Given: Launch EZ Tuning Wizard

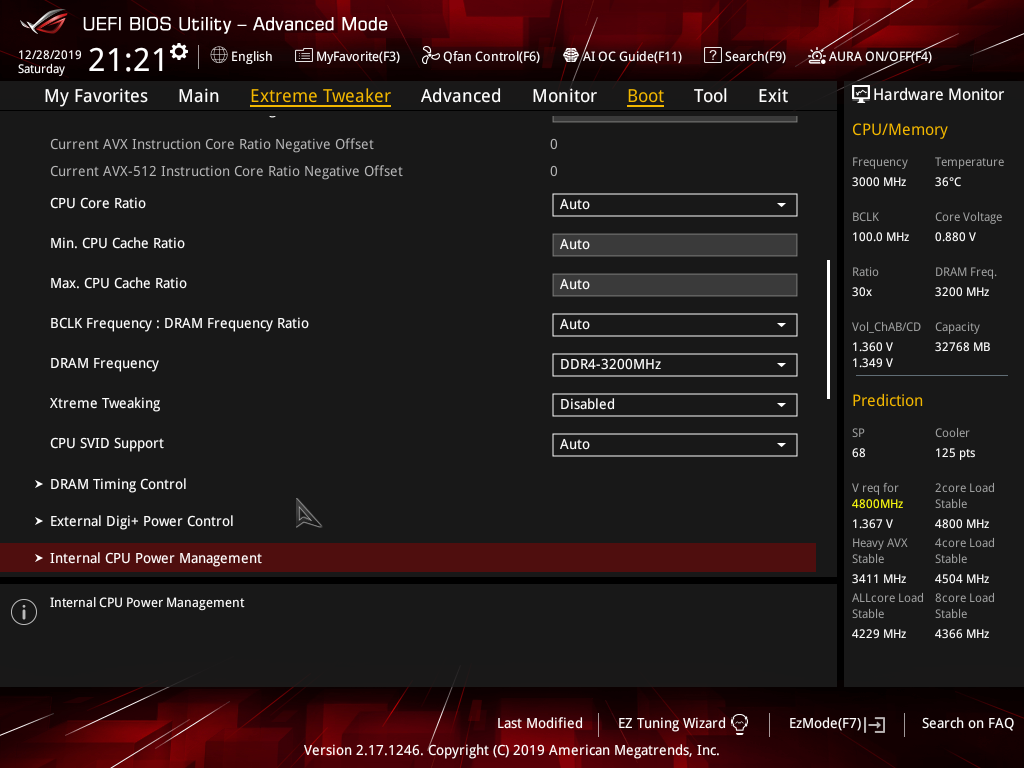Looking at the screenshot, I should [683, 724].
